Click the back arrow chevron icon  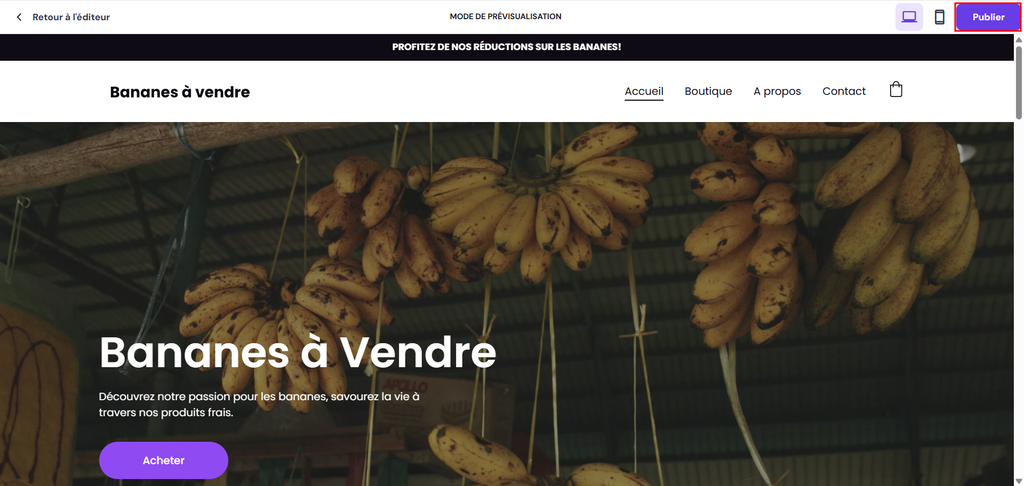click(x=19, y=17)
